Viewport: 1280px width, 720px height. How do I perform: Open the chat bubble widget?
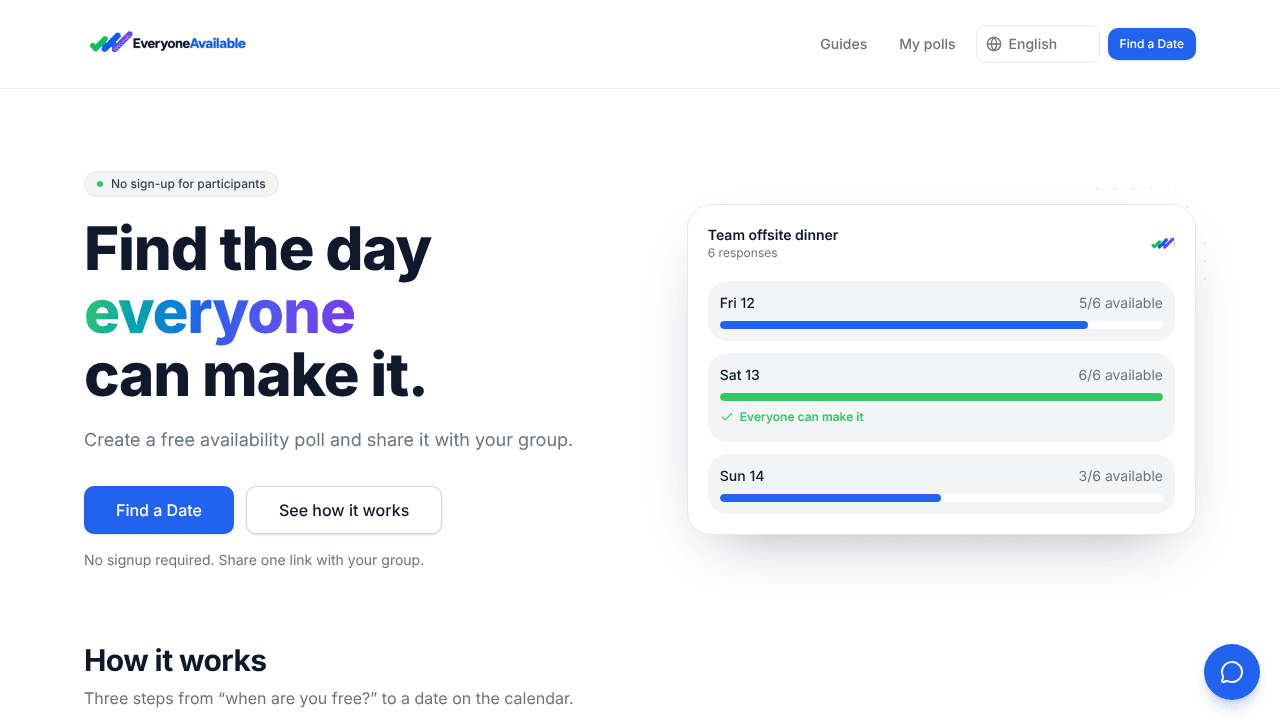point(1232,672)
